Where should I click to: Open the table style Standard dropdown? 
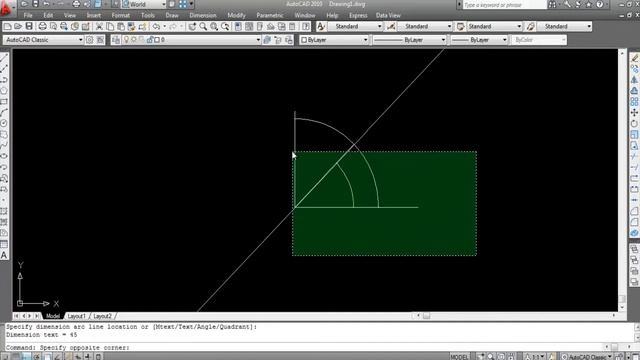coord(495,27)
